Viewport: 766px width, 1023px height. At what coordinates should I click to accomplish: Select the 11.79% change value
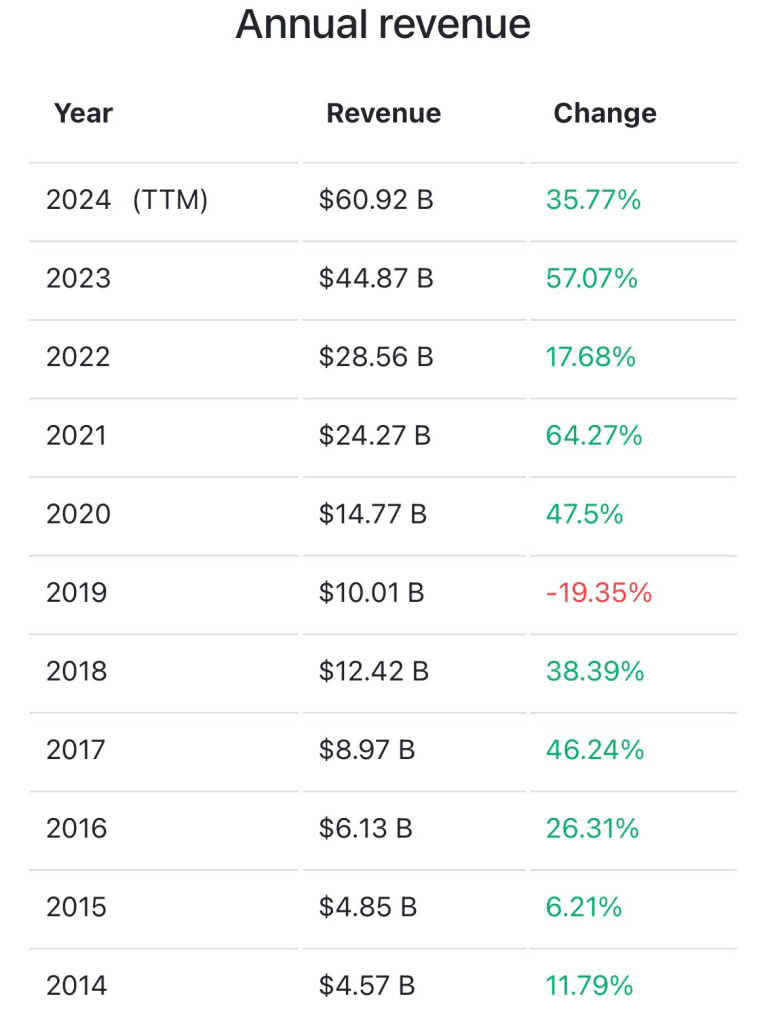(x=590, y=986)
